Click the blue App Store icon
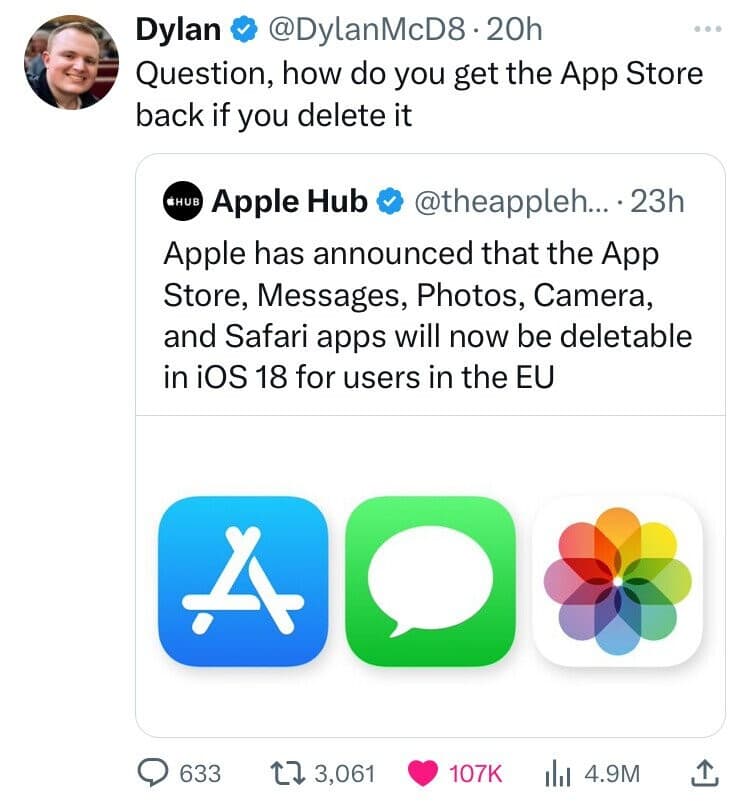Screen dimensions: 750x804 click(x=243, y=581)
